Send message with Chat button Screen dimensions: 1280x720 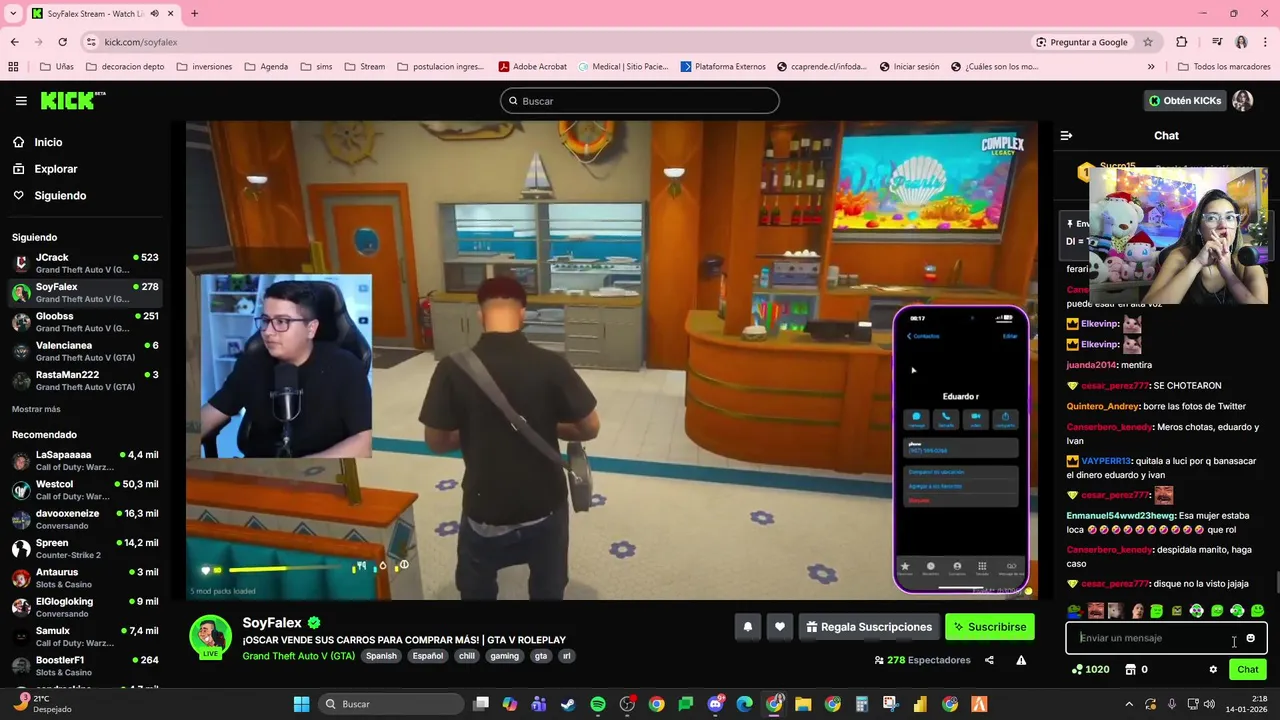click(1248, 669)
